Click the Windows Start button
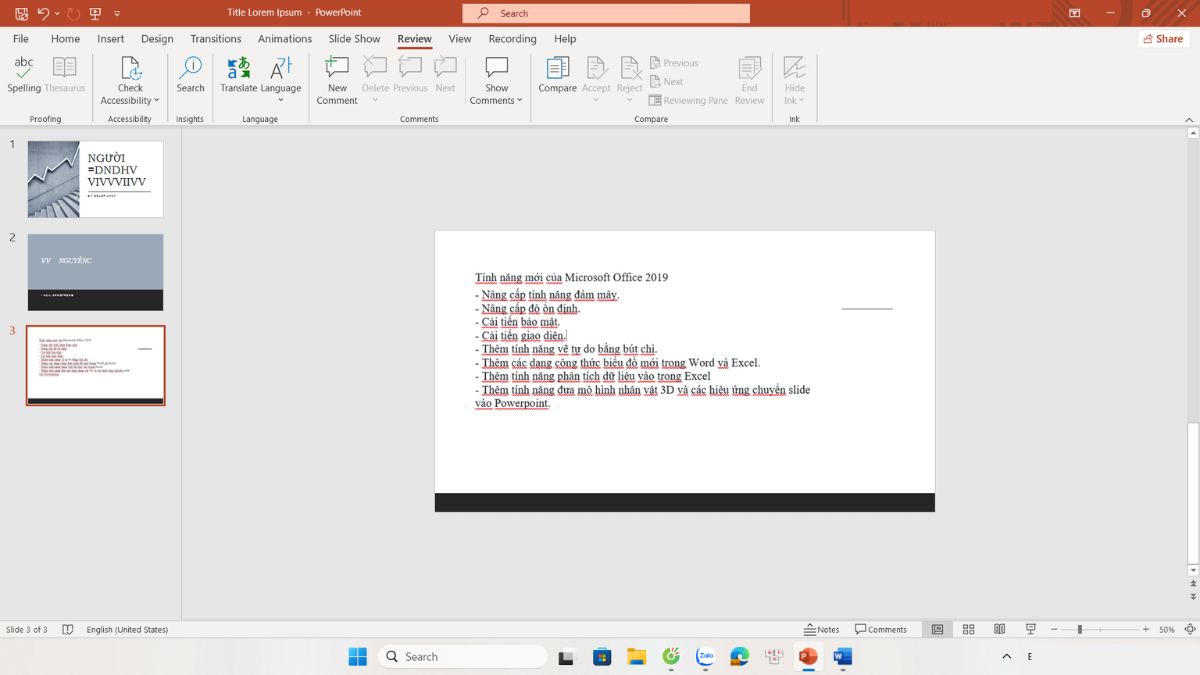 (357, 657)
